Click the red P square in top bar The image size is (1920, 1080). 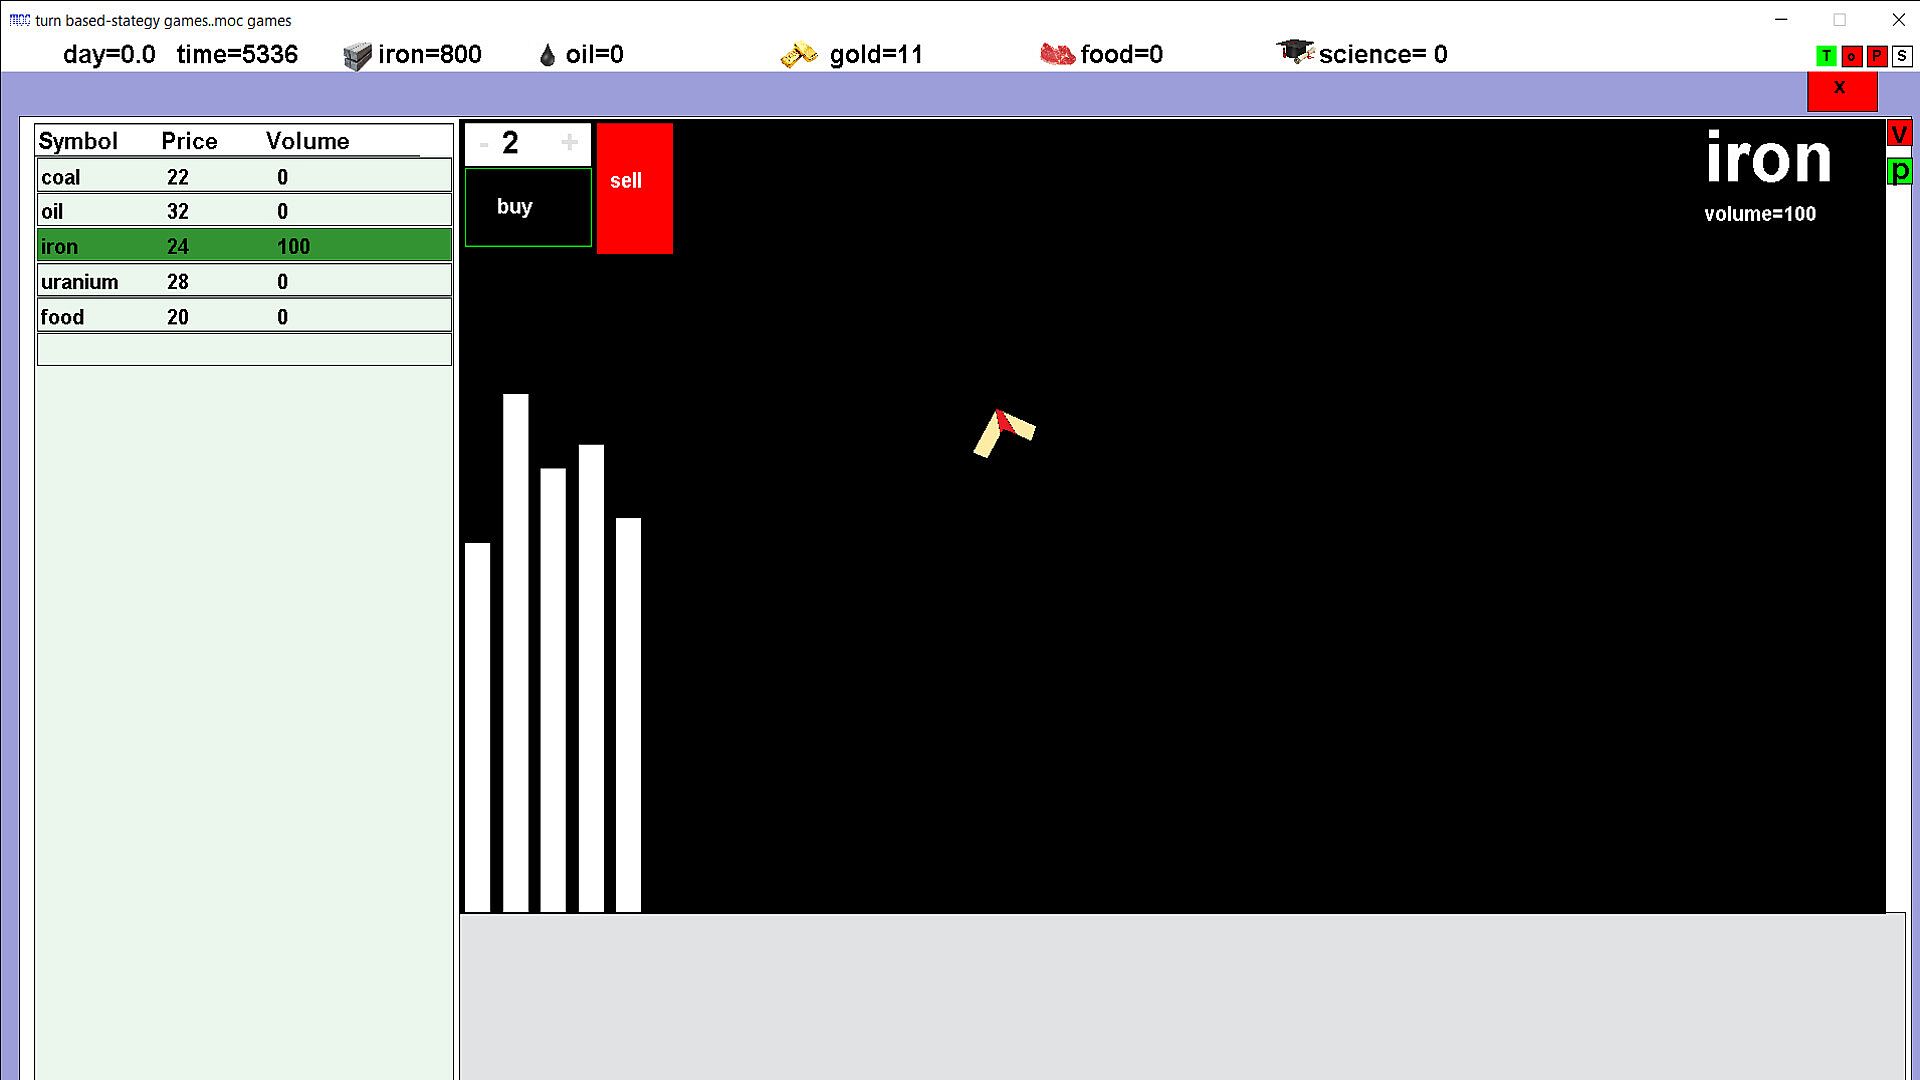(1877, 57)
